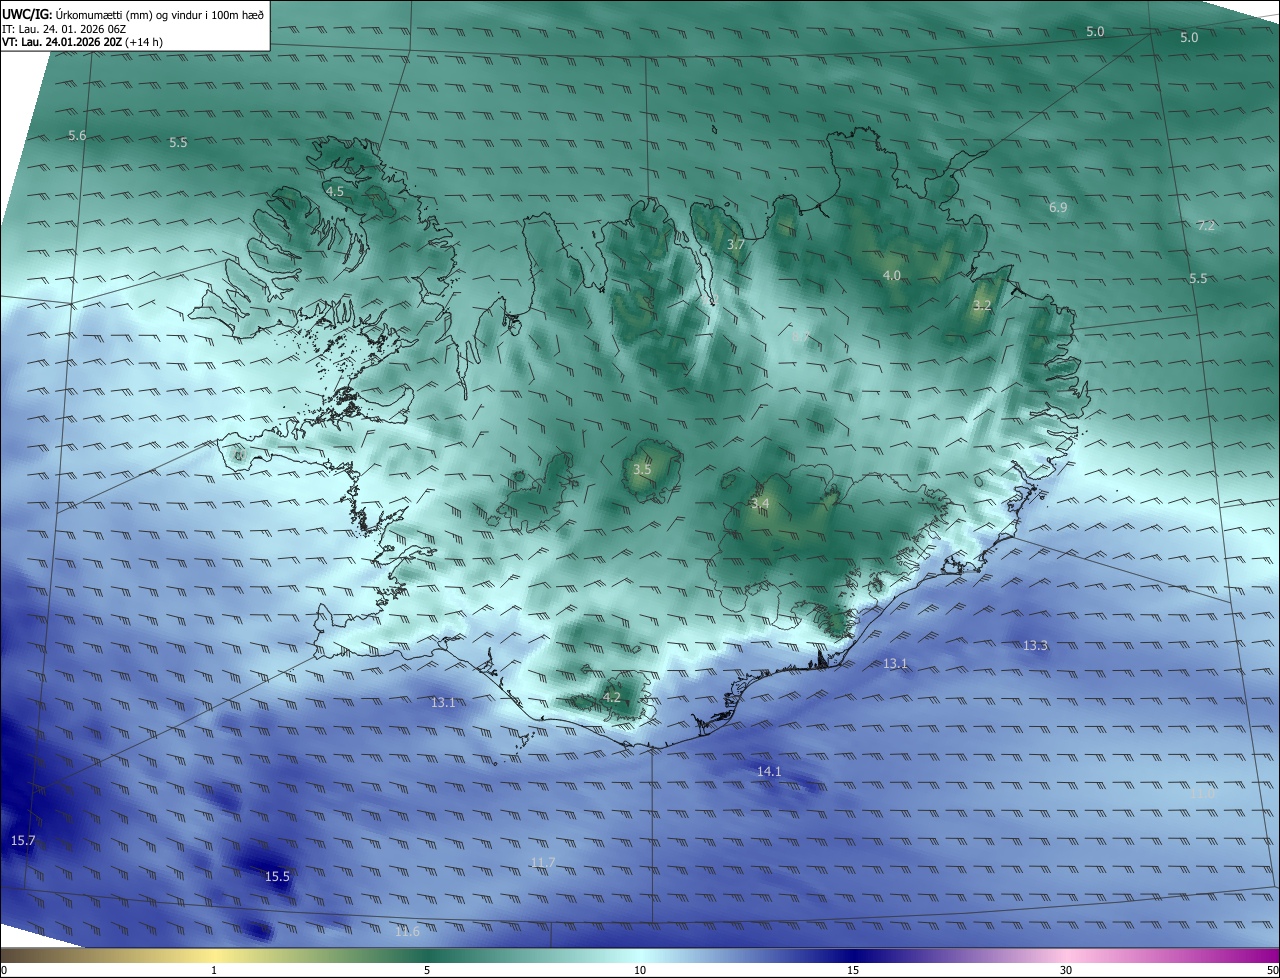Screen dimensions: 1280x978
Task: Click the 15.5 value in dark blue area
Action: point(277,876)
